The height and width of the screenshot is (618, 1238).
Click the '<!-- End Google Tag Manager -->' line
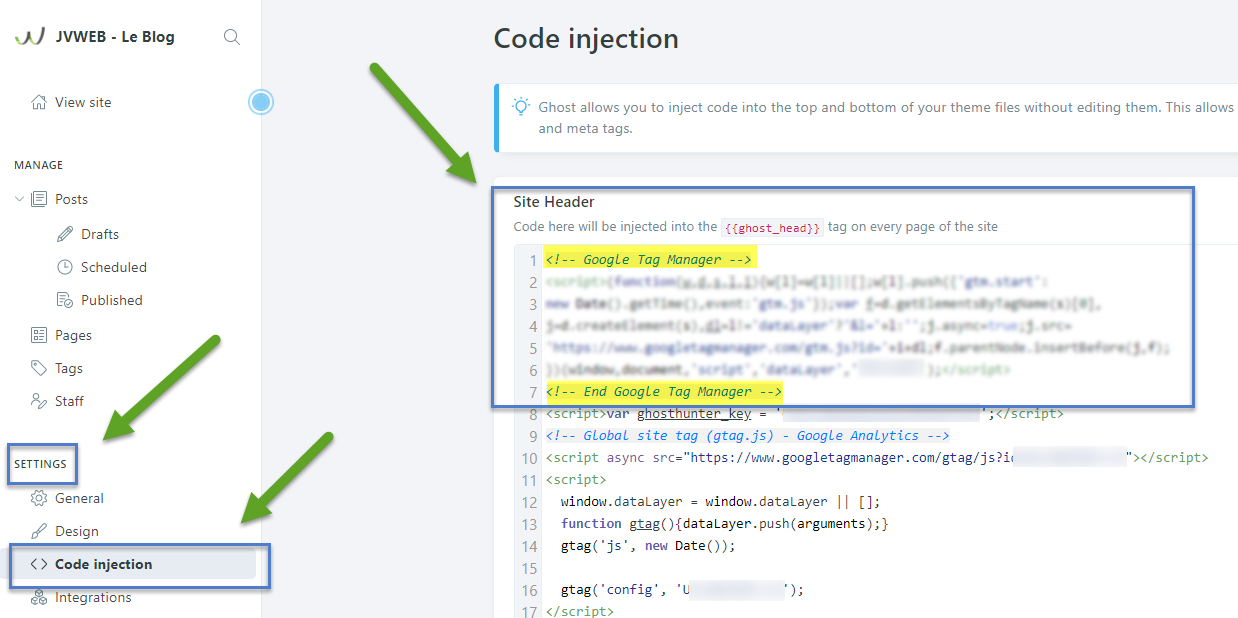click(664, 392)
